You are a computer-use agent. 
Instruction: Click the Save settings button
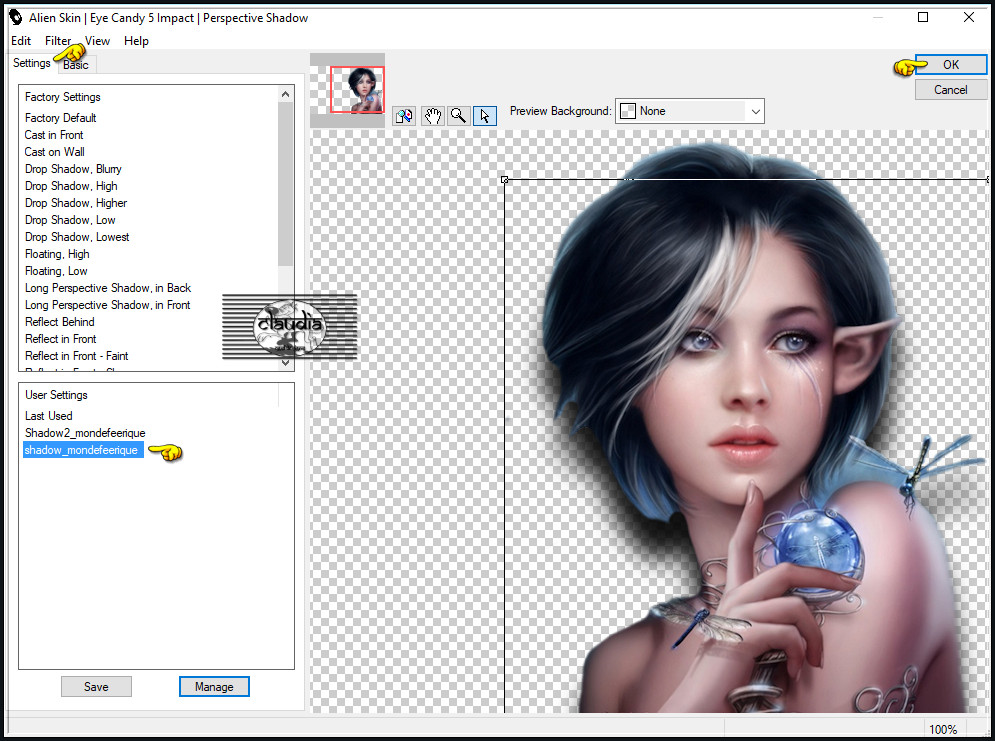pyautogui.click(x=96, y=686)
